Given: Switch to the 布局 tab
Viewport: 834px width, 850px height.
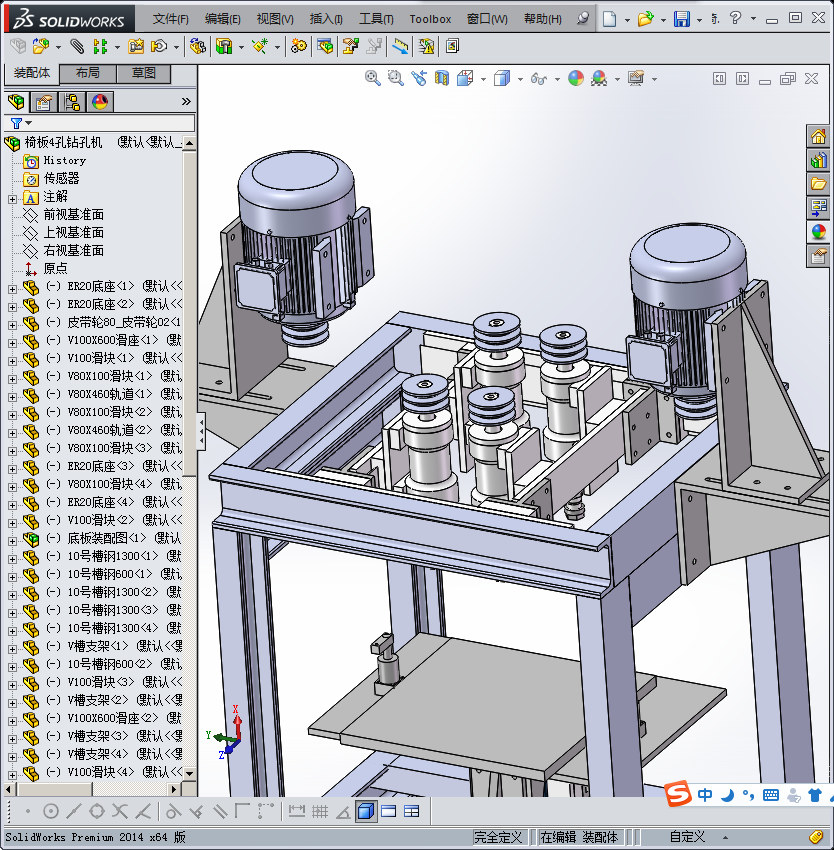Looking at the screenshot, I should tap(87, 73).
